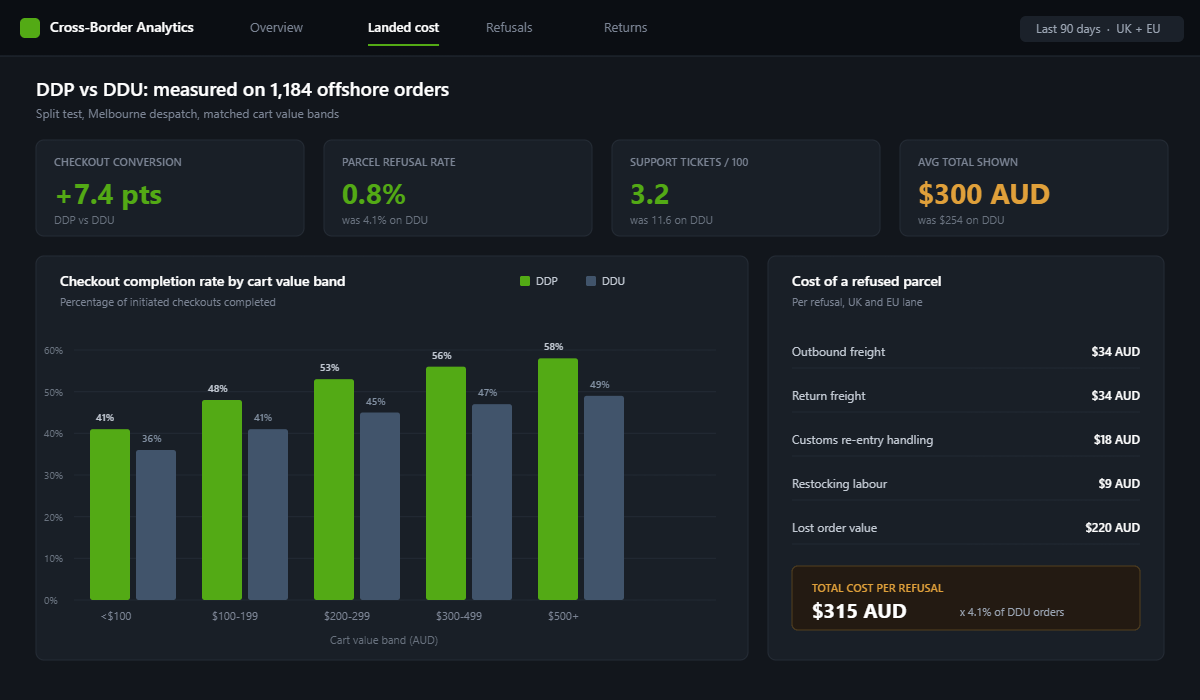Click the Return freight row label
Viewport: 1200px width, 700px height.
[828, 396]
